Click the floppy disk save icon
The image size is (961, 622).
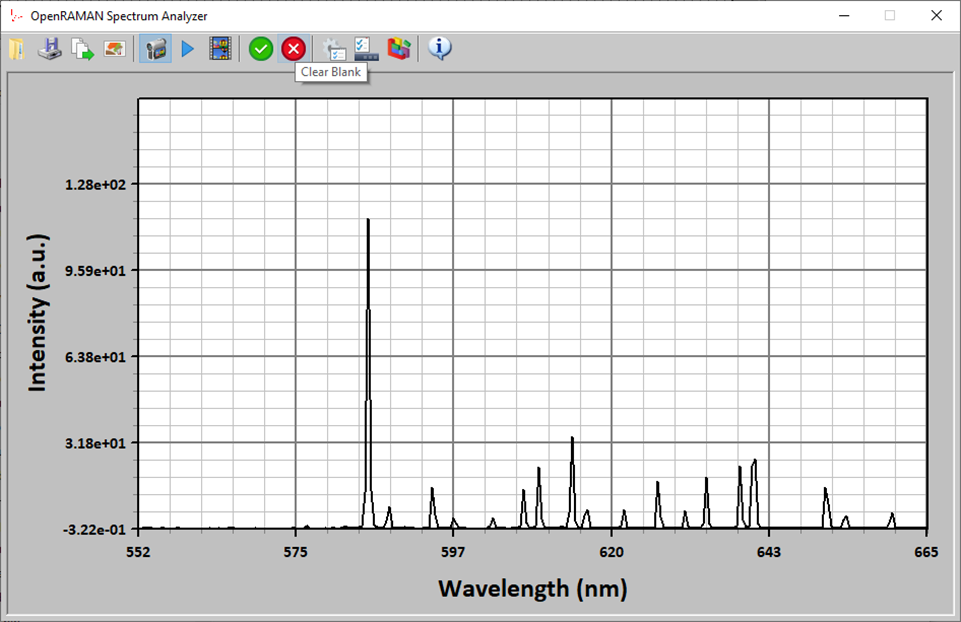pos(49,49)
